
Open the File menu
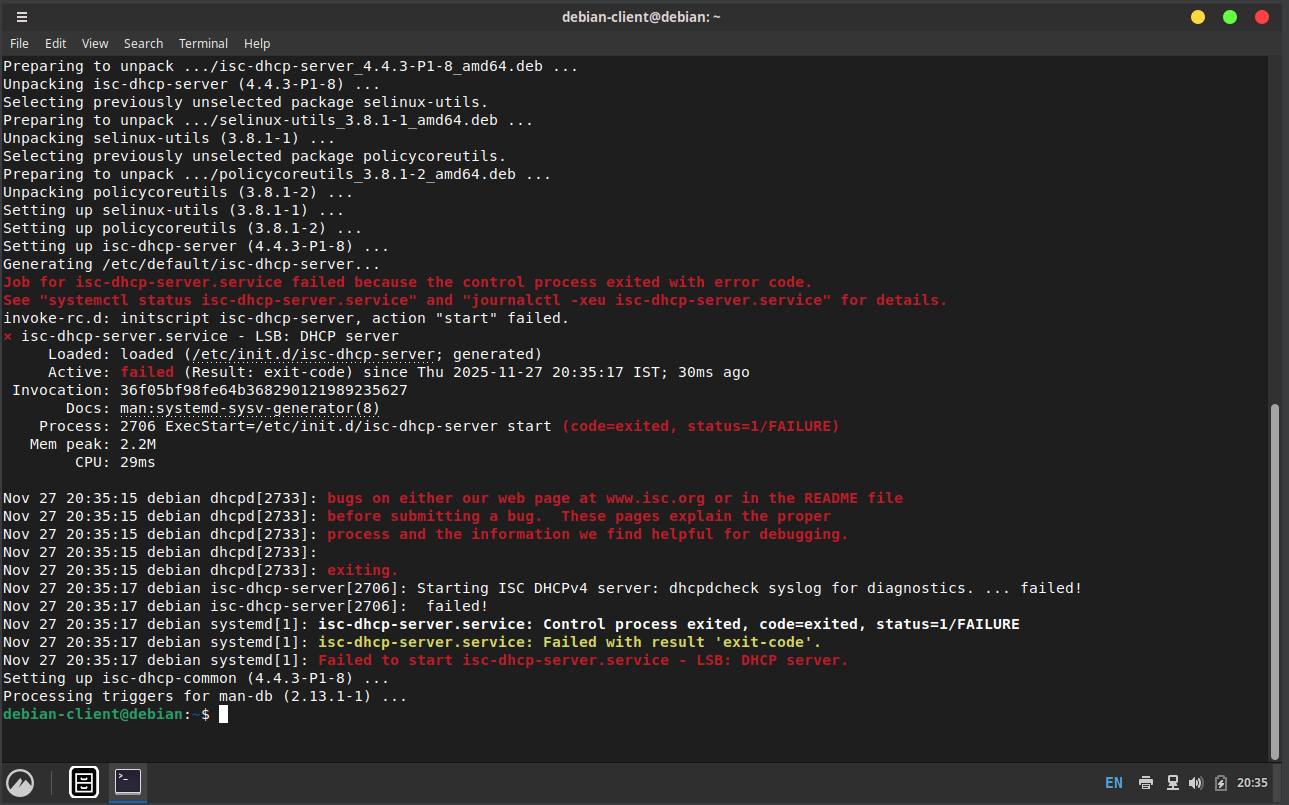[20, 44]
